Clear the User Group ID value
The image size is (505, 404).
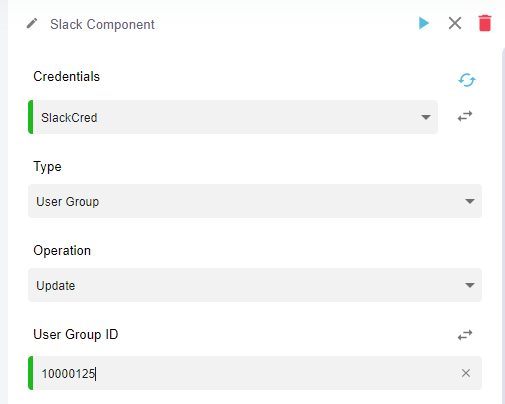466,373
